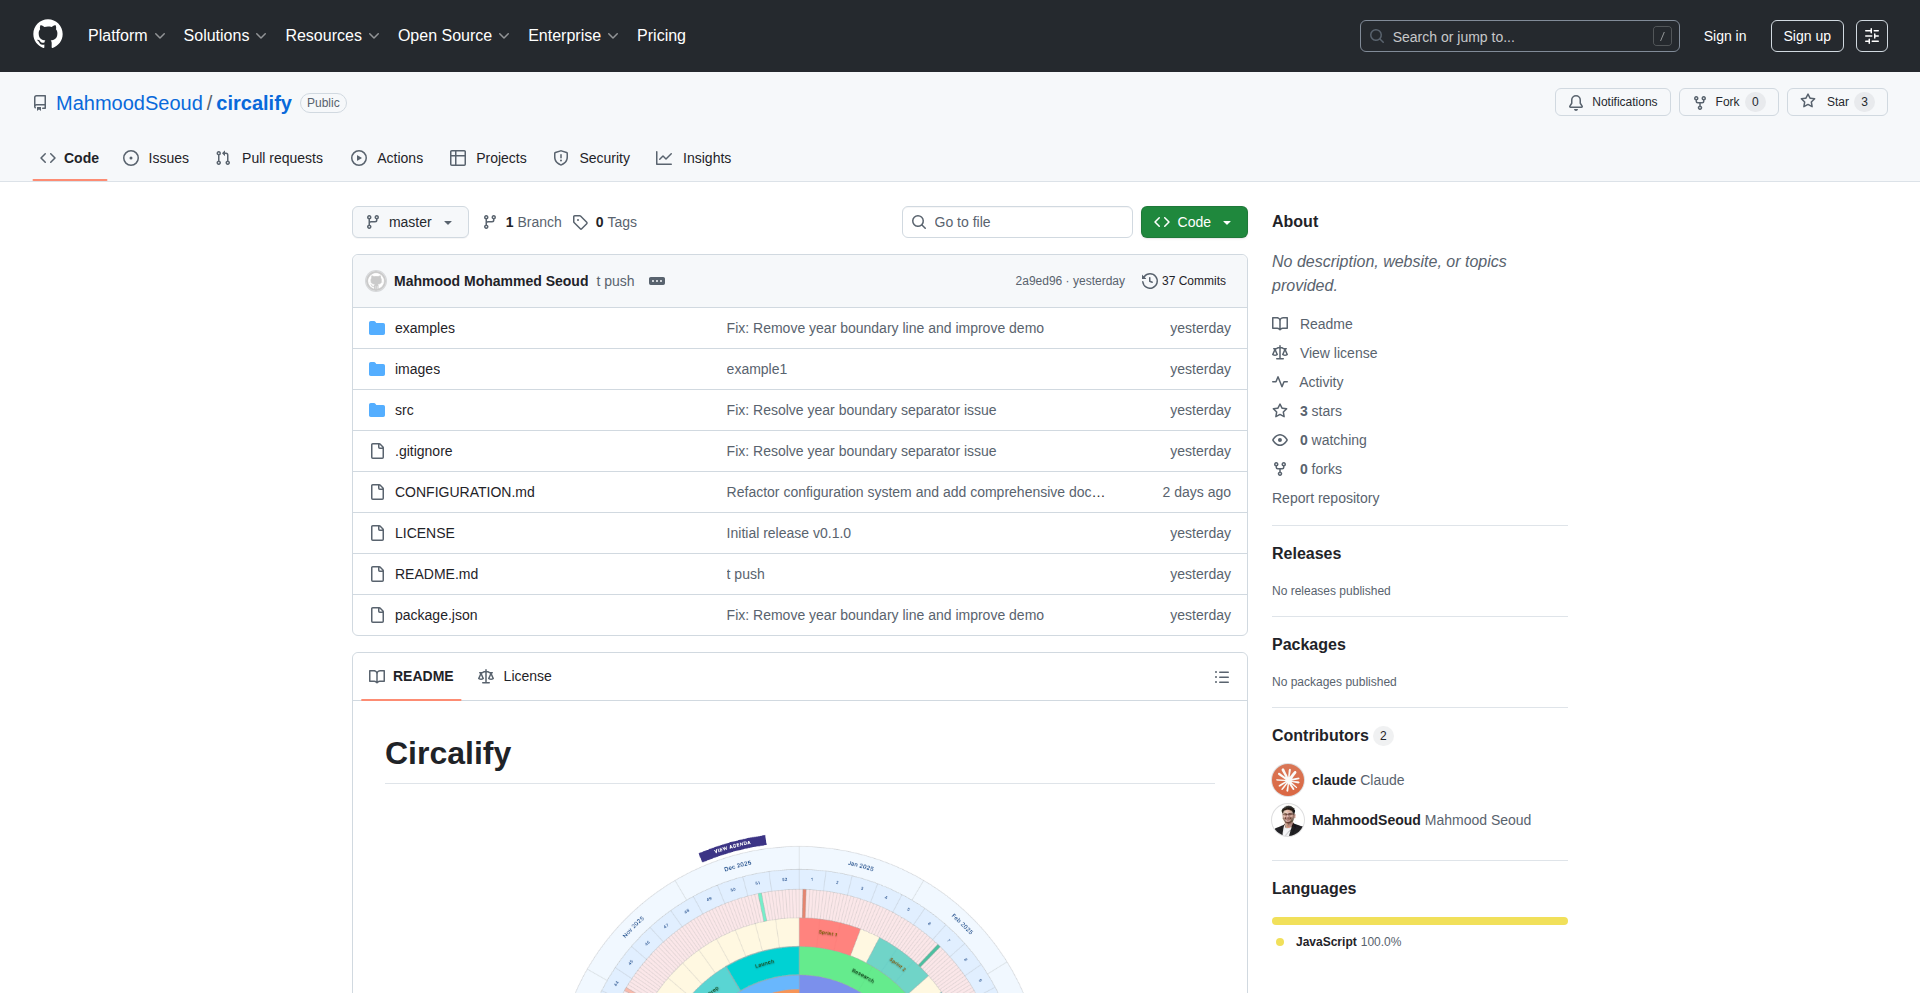Click the history clock icon for commits

1150,281
